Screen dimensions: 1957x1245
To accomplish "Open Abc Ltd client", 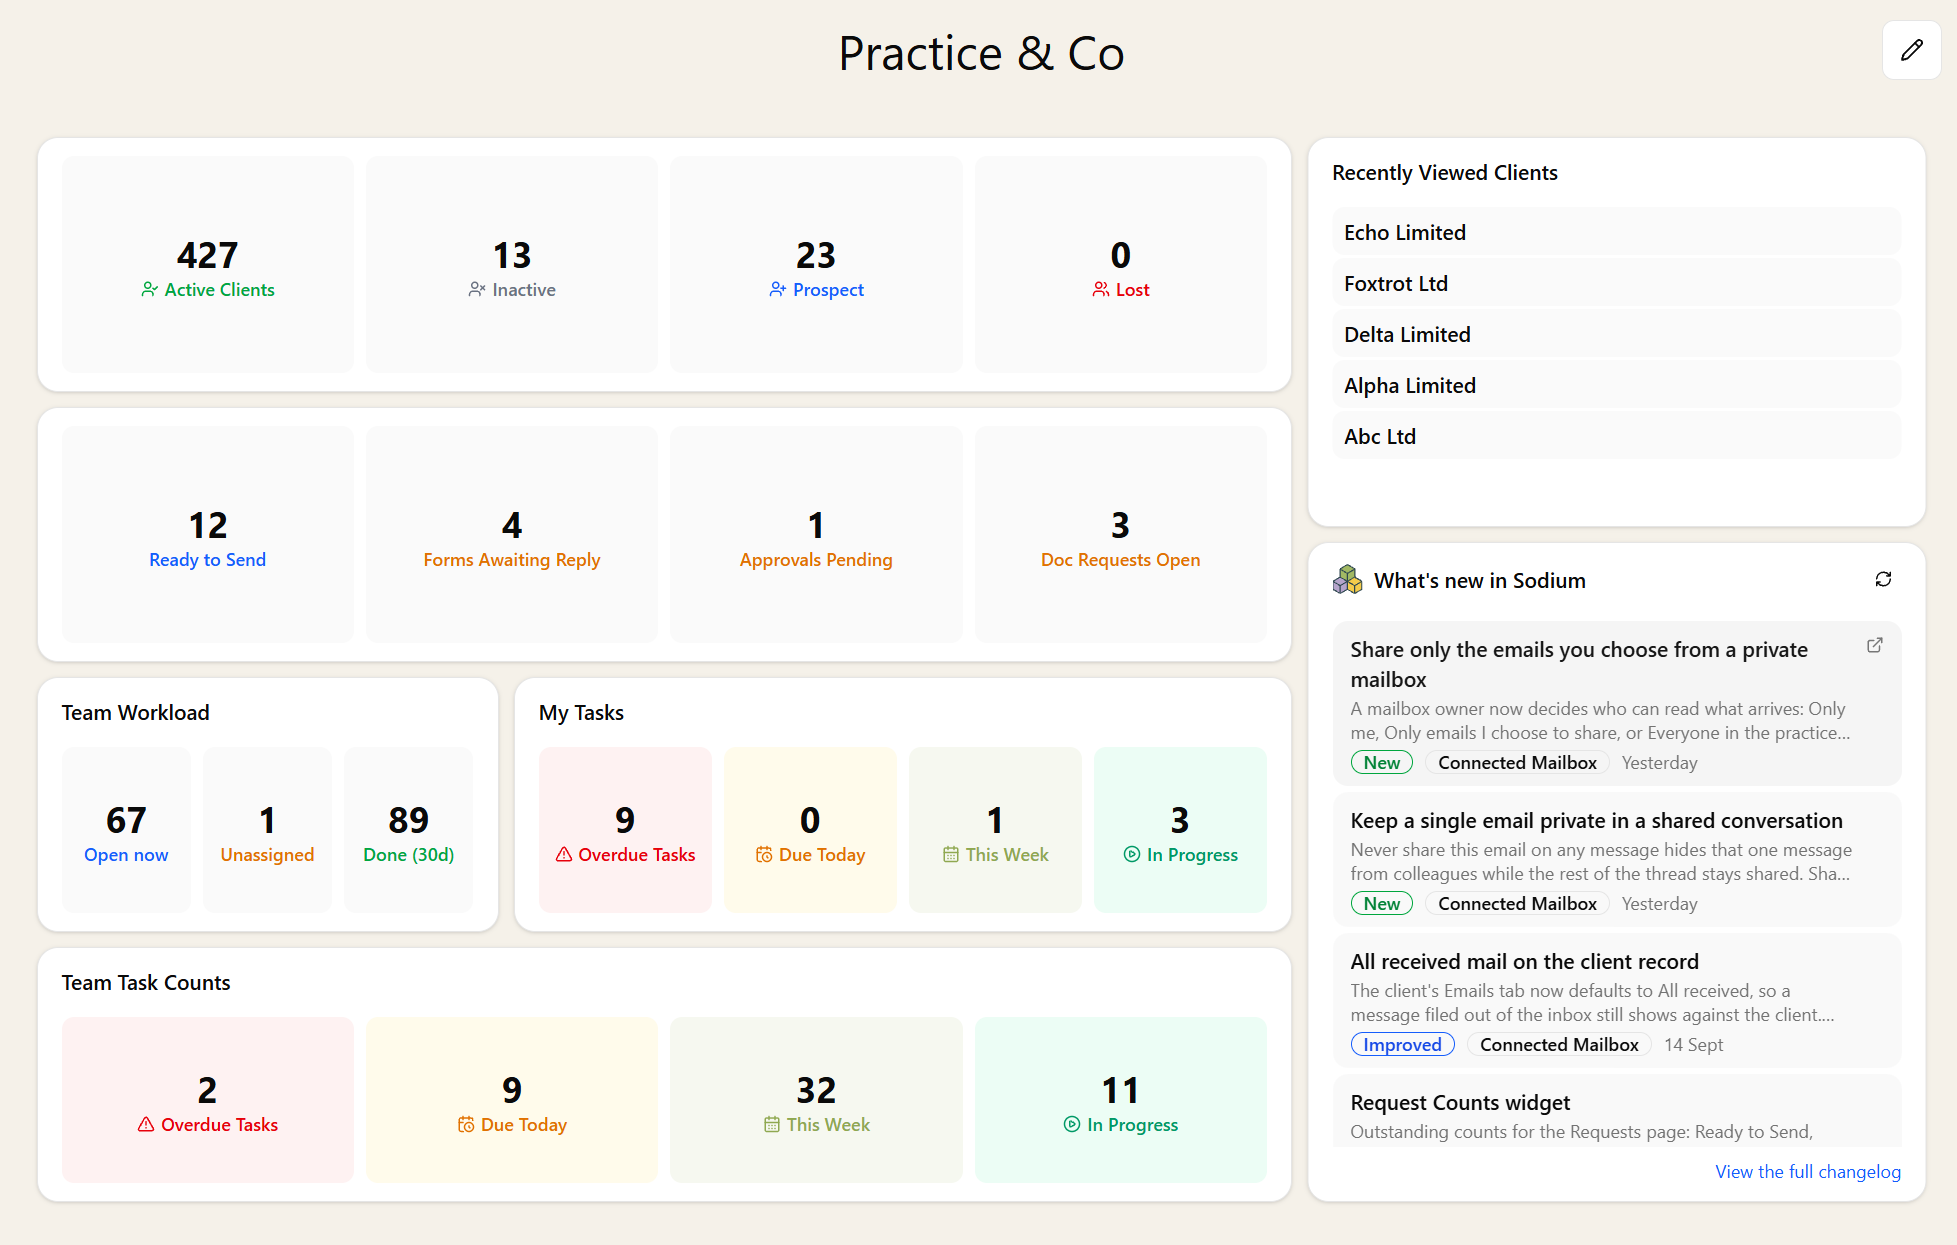I will click(x=1616, y=436).
